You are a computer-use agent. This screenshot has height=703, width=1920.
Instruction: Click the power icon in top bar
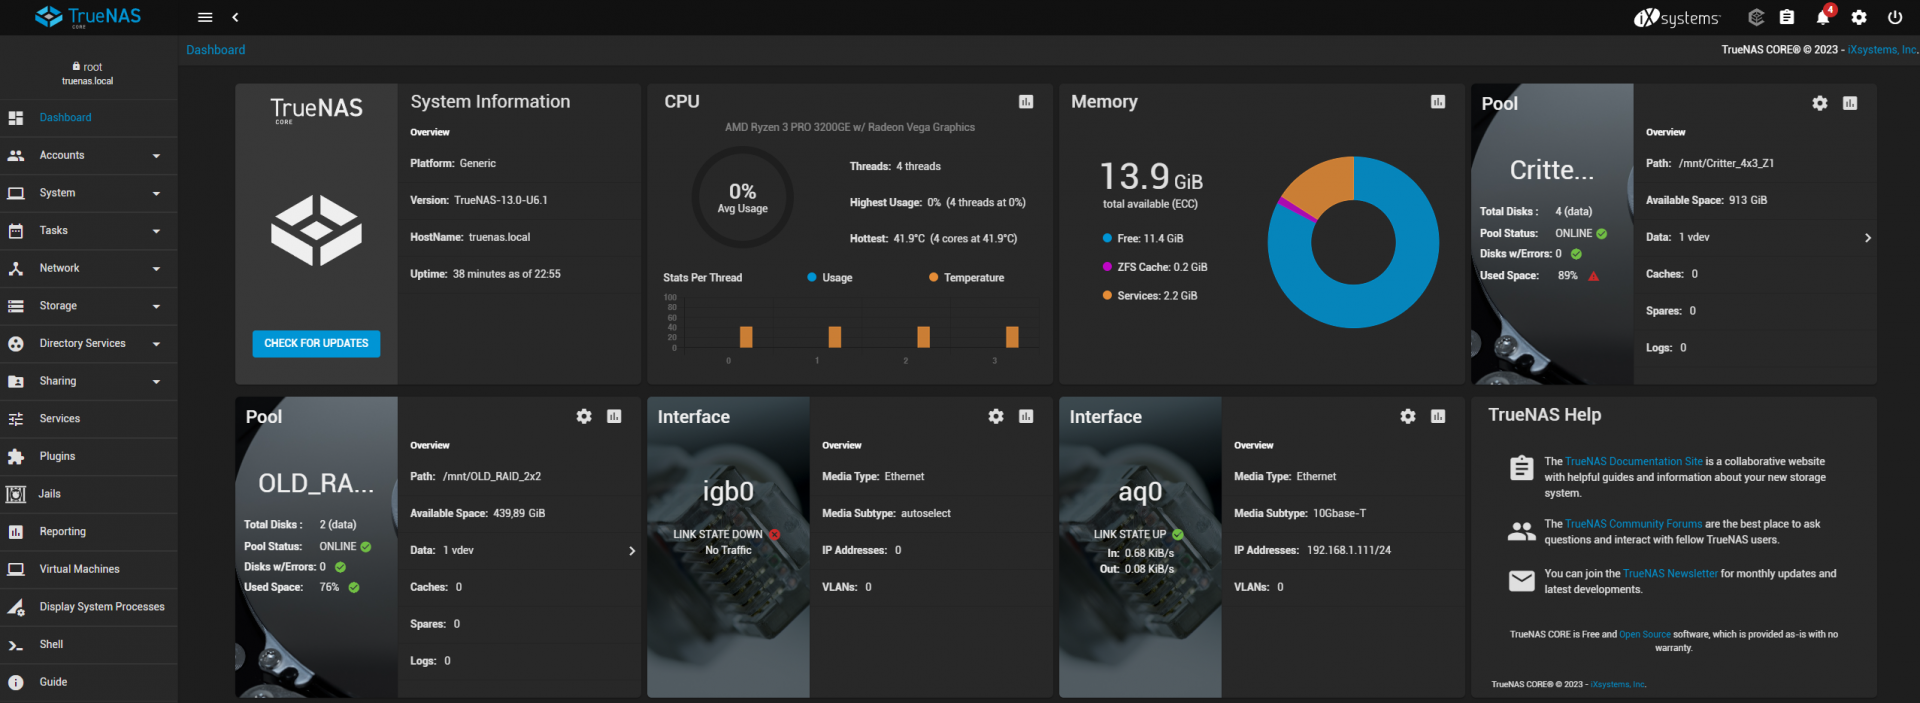[x=1895, y=17]
